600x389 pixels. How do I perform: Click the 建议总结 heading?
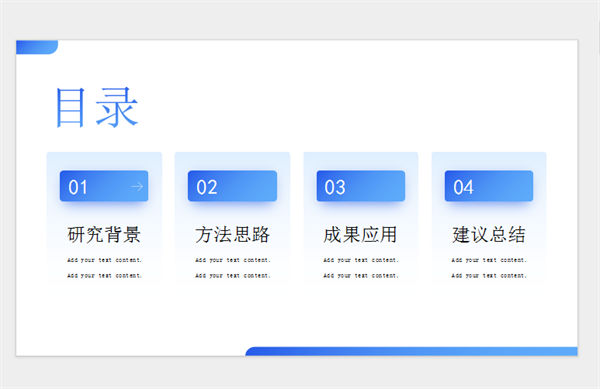(489, 234)
